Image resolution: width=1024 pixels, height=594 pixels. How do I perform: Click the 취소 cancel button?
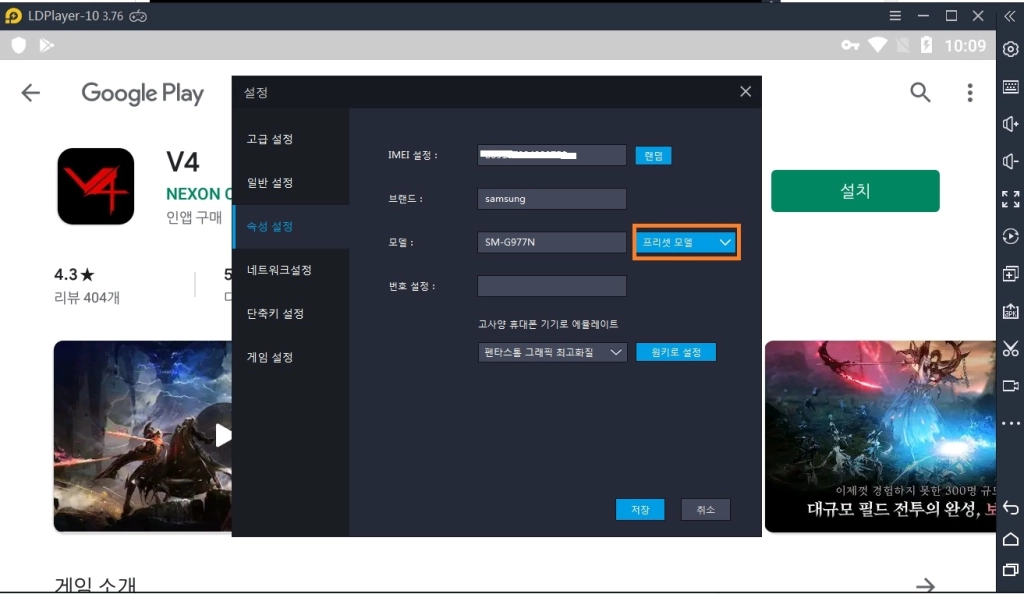click(705, 510)
